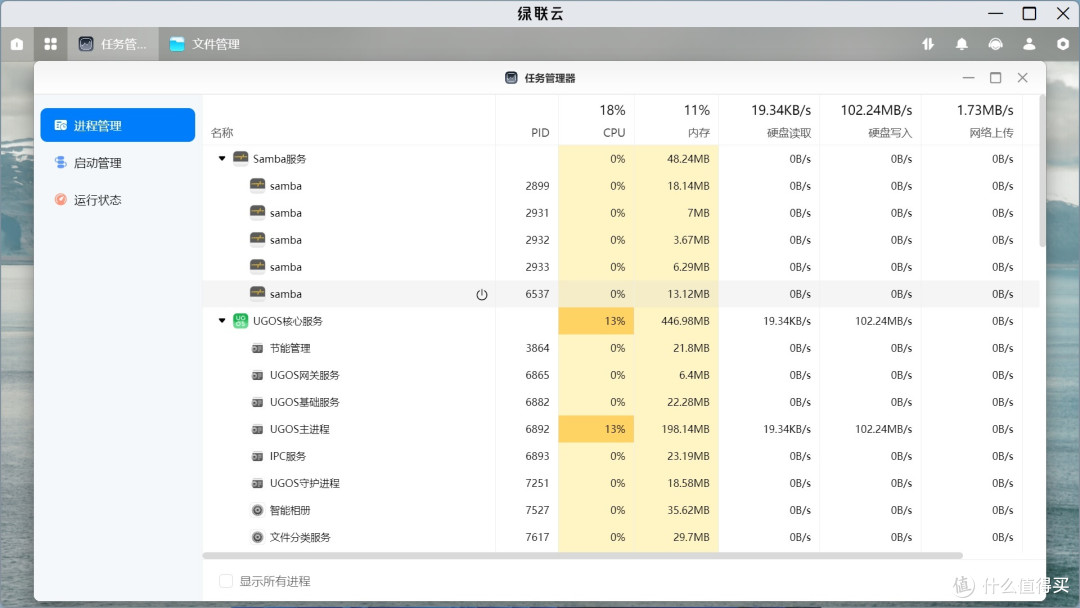Click the UGOS主进程 process icon
Image resolution: width=1080 pixels, height=608 pixels.
[x=258, y=429]
